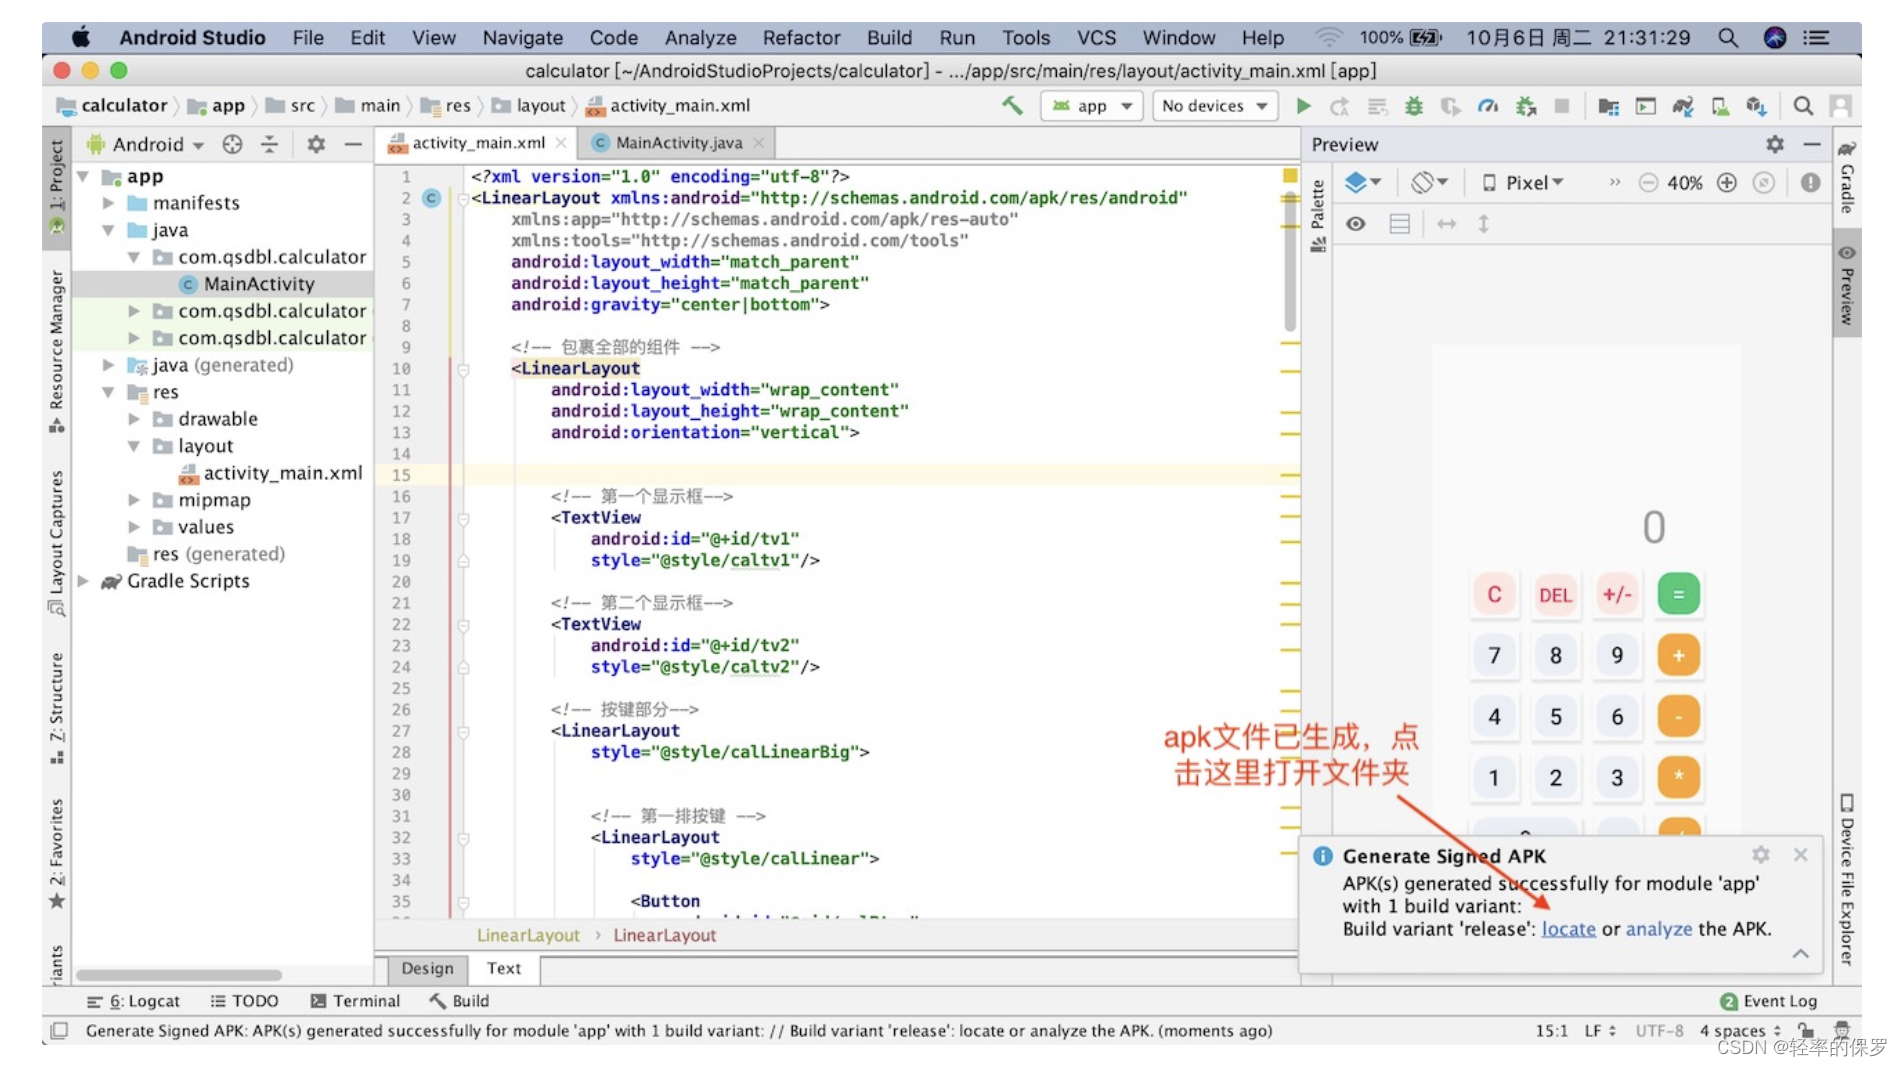
Task: Open the Favorites side tab
Action: coord(56,853)
